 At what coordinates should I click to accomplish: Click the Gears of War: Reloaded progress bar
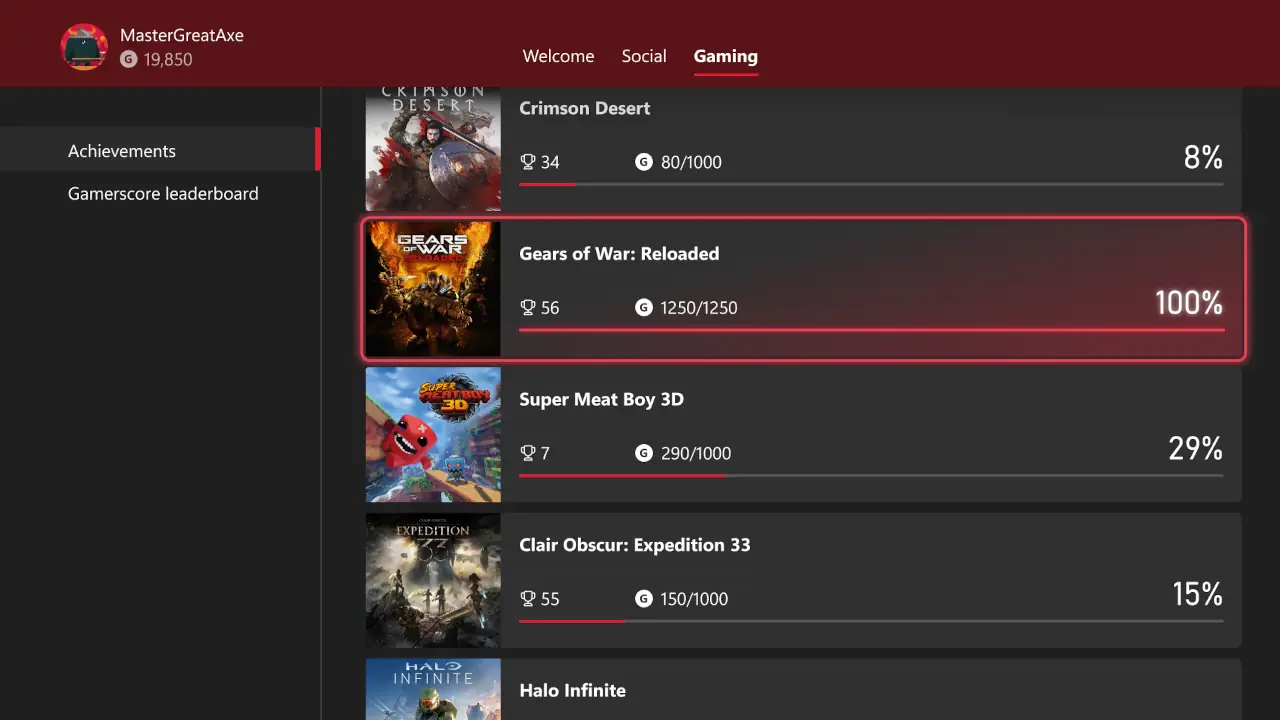(x=871, y=329)
